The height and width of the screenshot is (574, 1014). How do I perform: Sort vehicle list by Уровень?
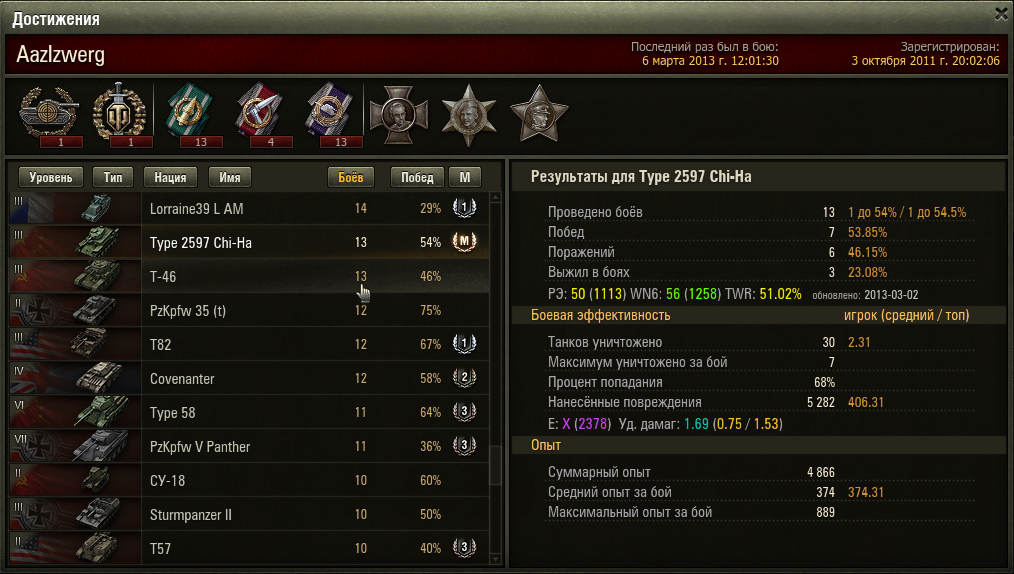(51, 177)
